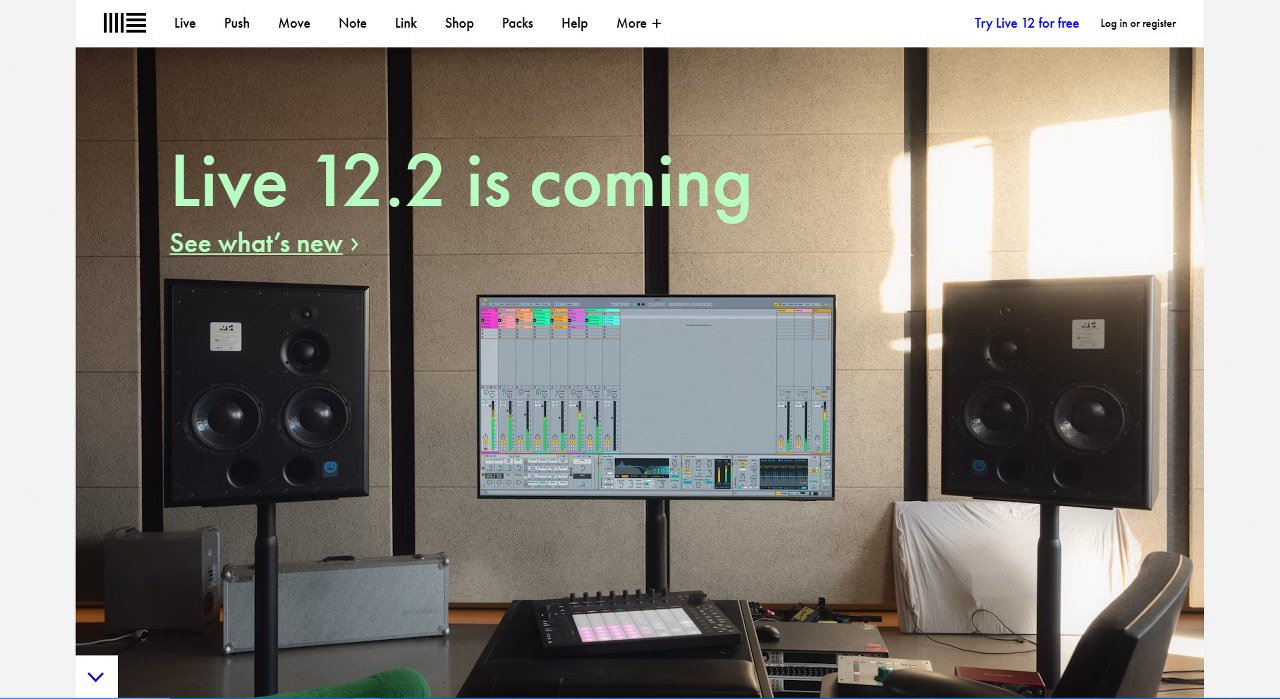Viewport: 1280px width, 699px height.
Task: Click Log in or register
Action: 1138,23
